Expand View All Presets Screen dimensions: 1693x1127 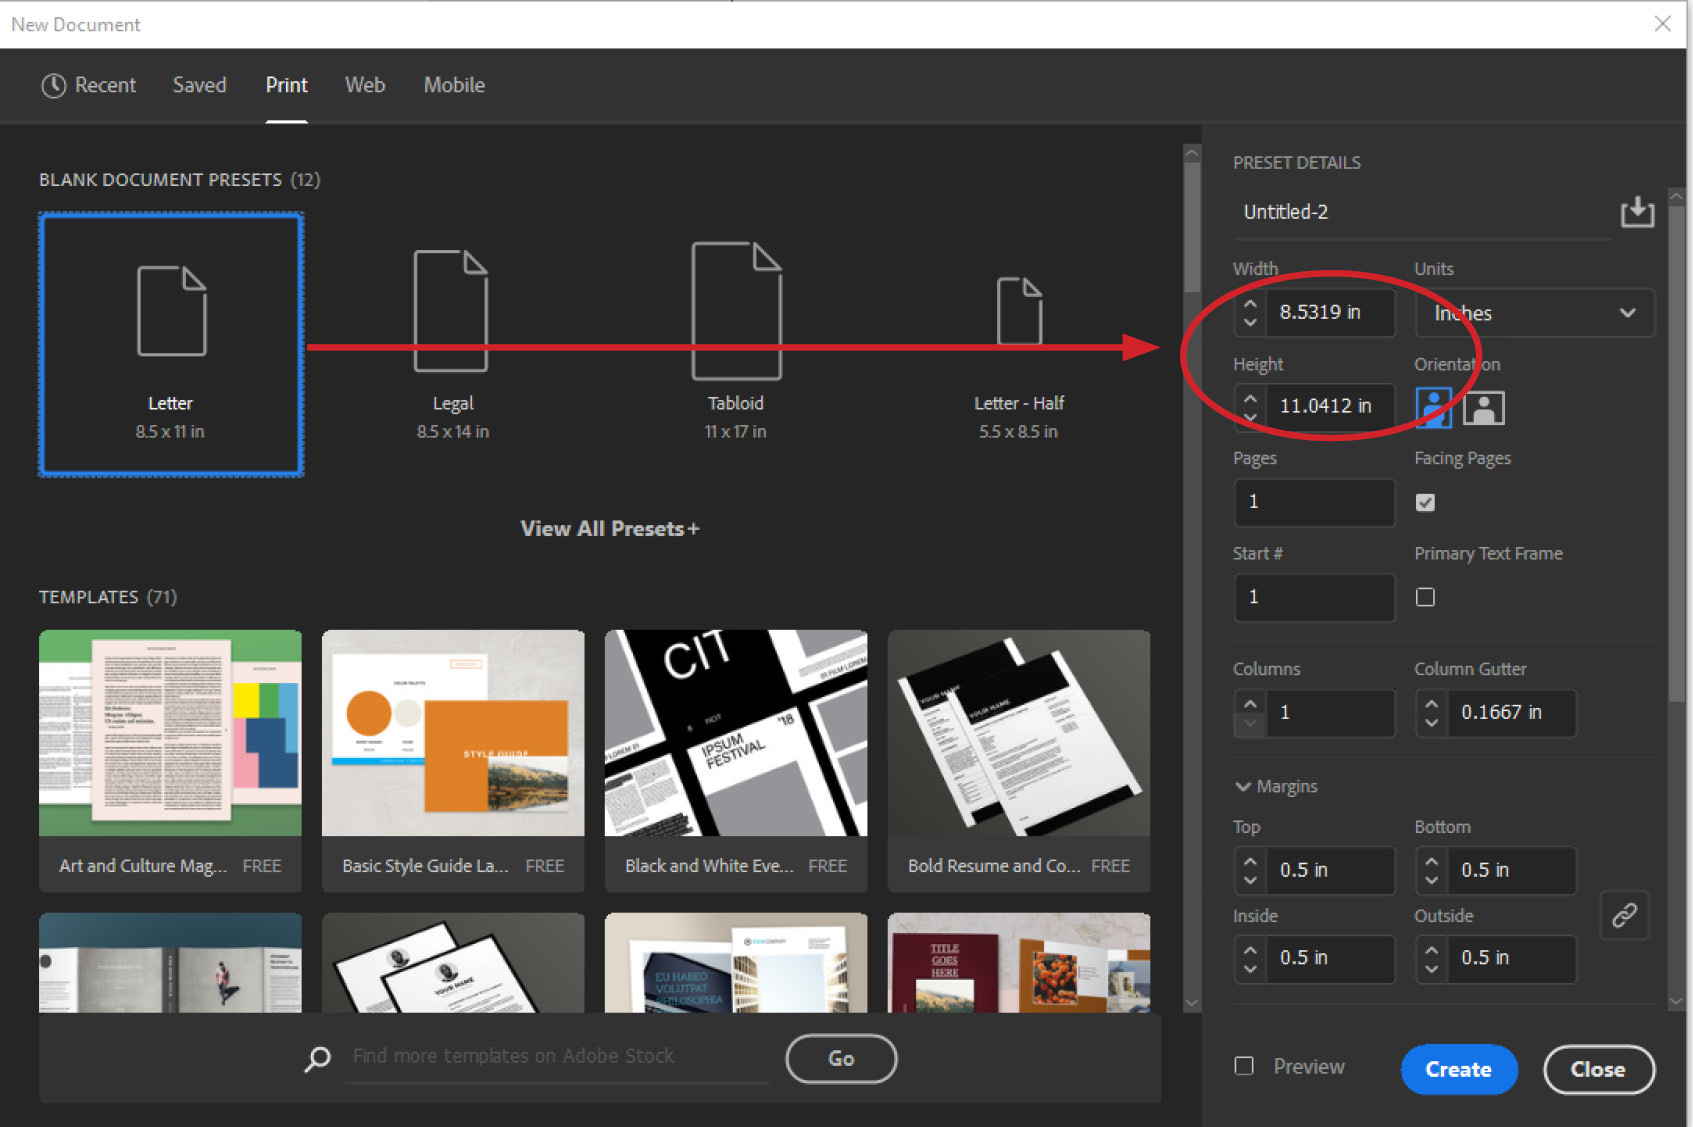pyautogui.click(x=609, y=528)
